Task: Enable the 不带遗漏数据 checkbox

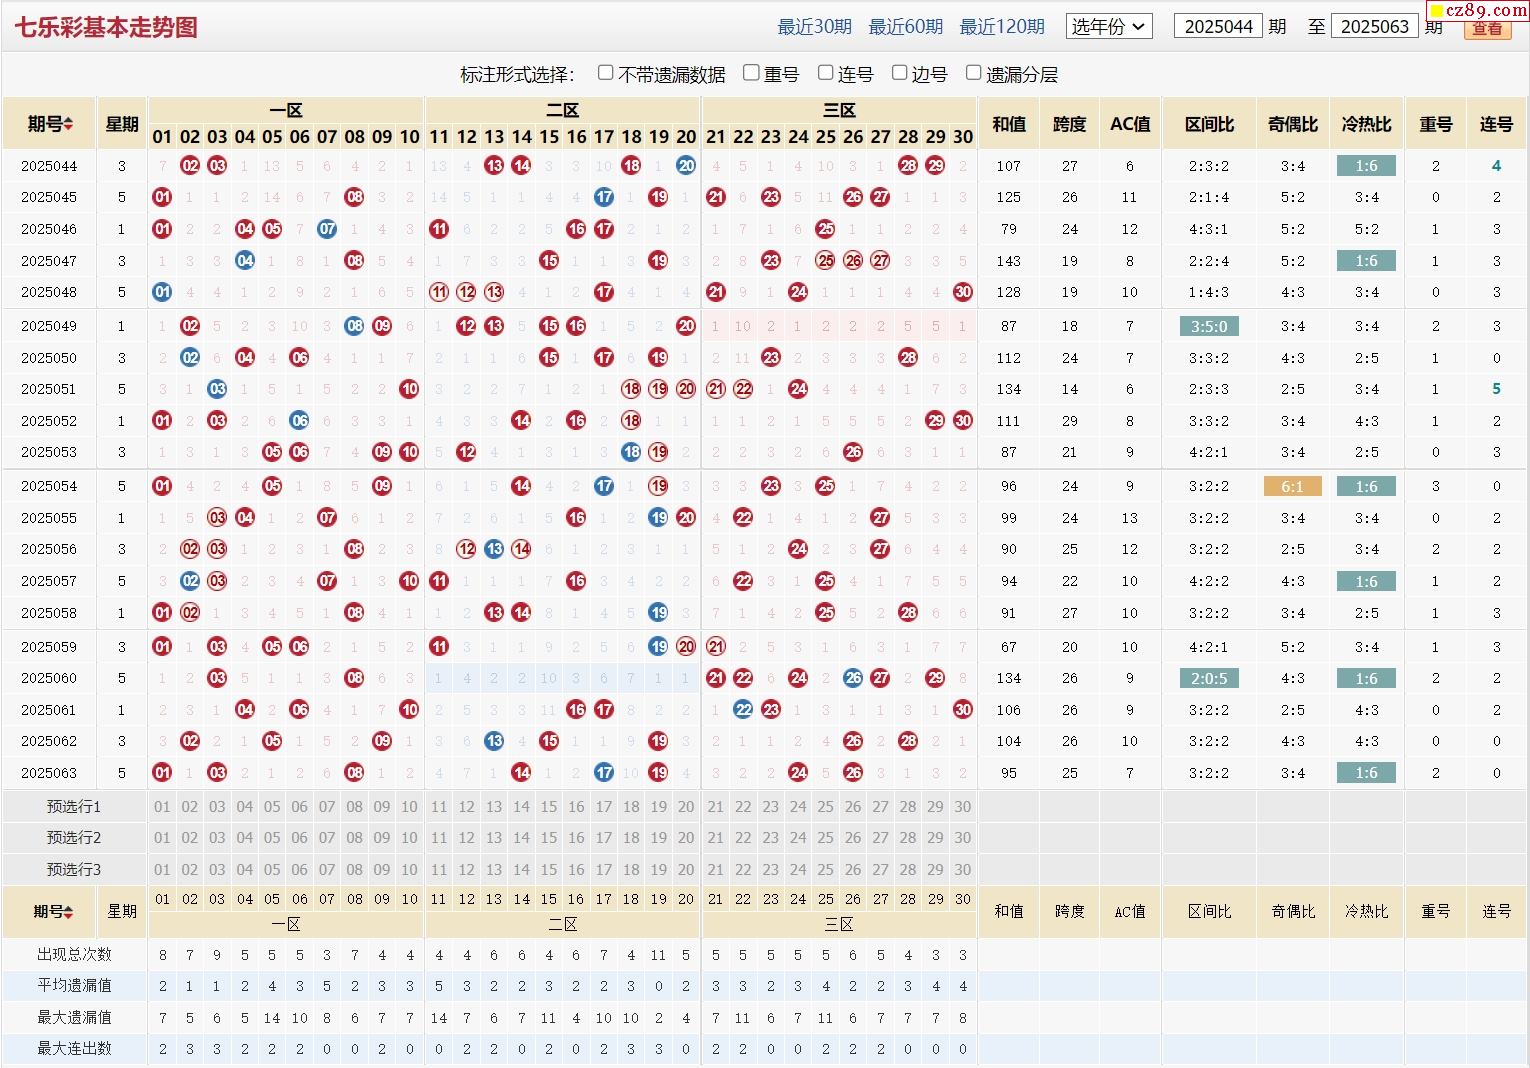Action: (605, 73)
